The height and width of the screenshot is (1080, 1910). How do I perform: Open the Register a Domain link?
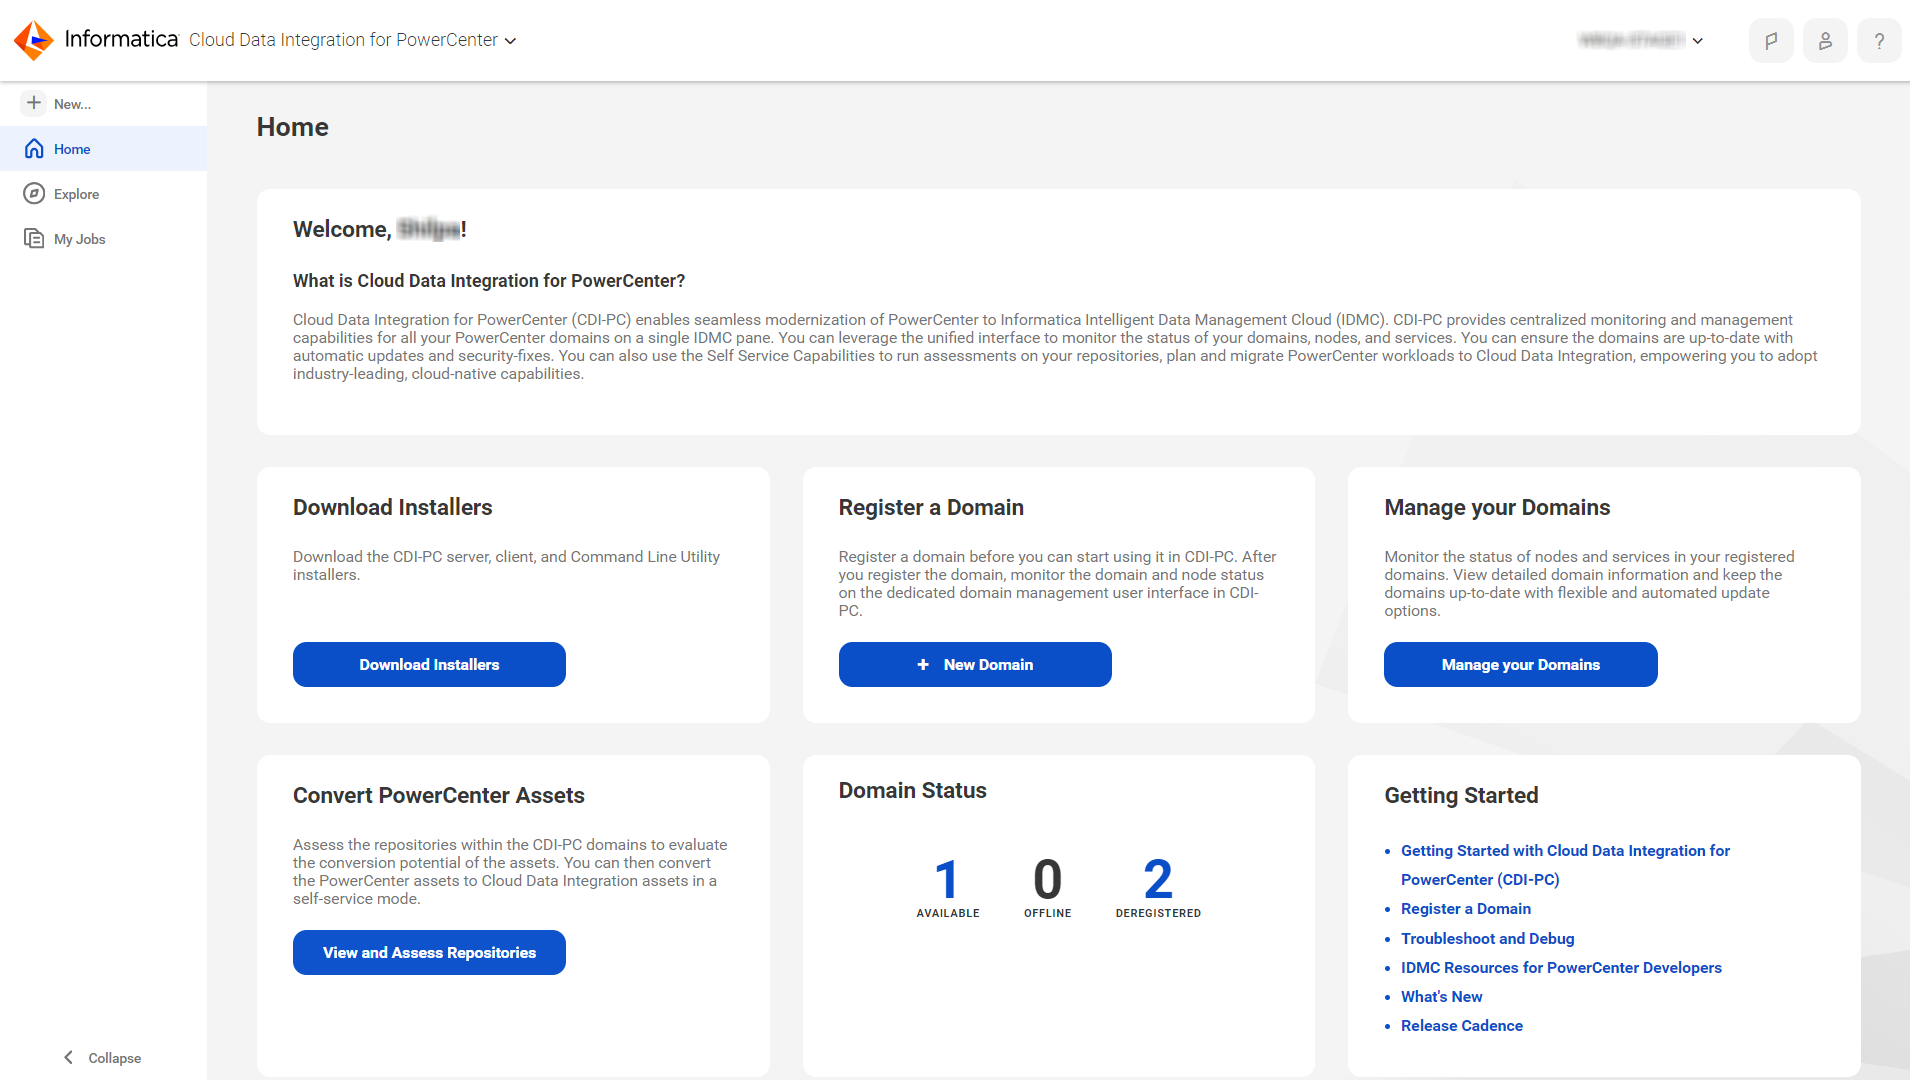(x=1465, y=909)
